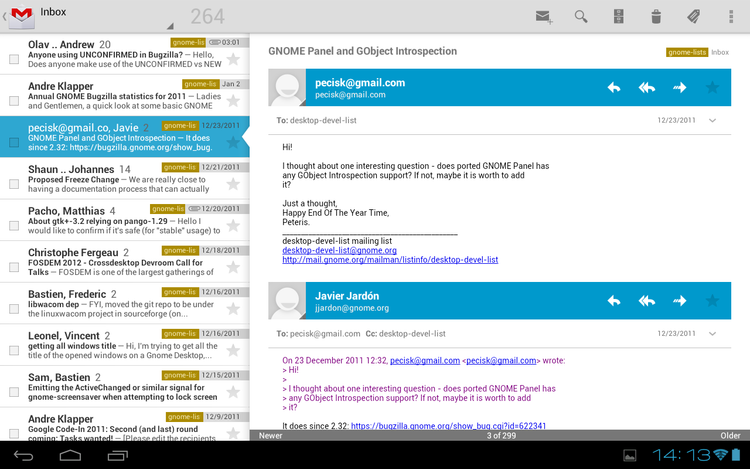
Task: Expand Javier Jardón message header details
Action: 712,332
